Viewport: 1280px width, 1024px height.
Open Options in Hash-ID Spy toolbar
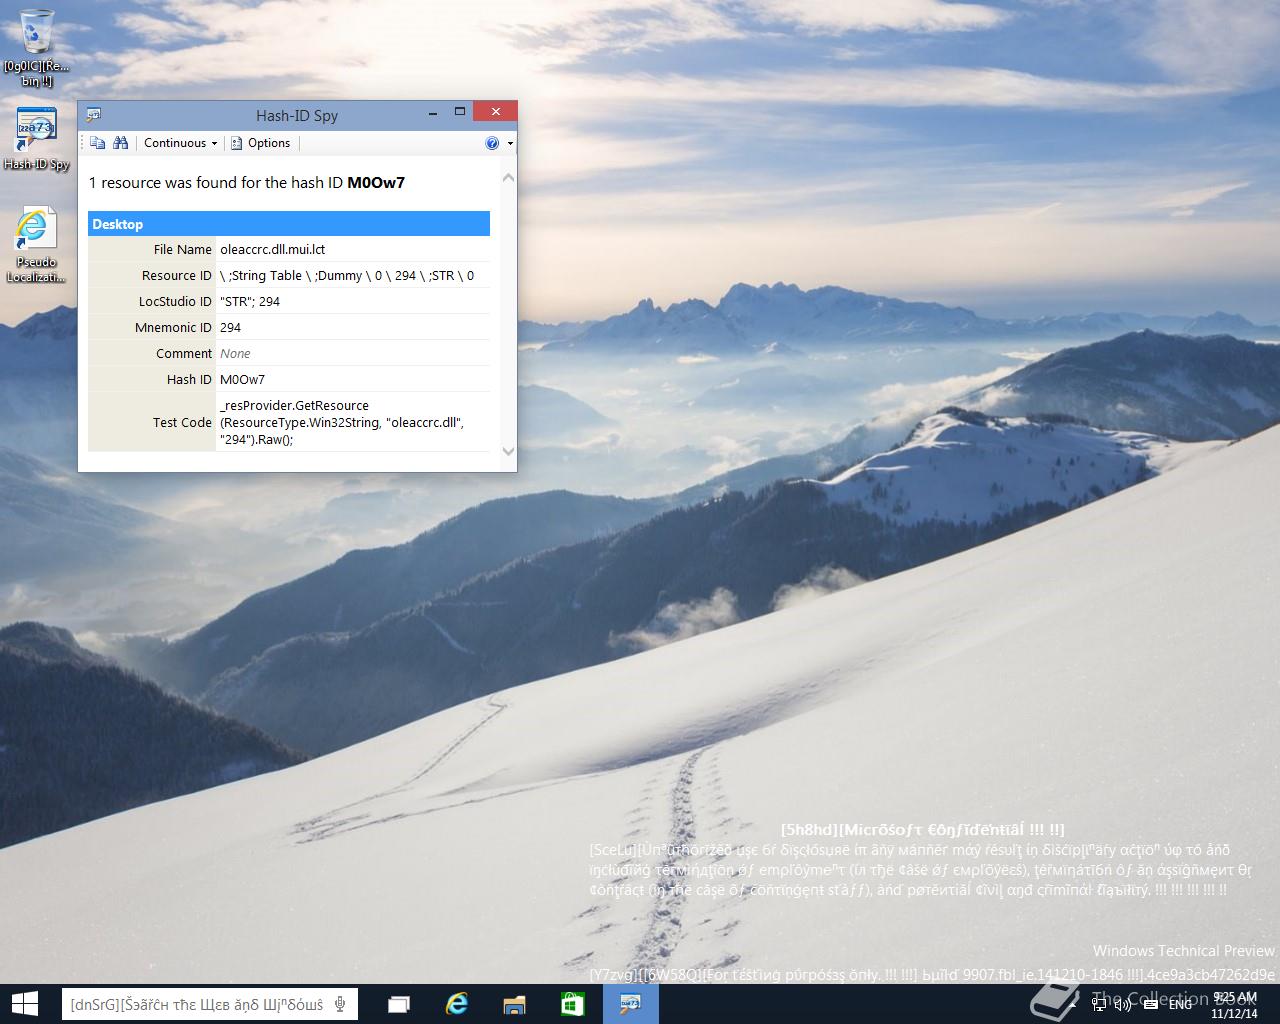[x=260, y=143]
